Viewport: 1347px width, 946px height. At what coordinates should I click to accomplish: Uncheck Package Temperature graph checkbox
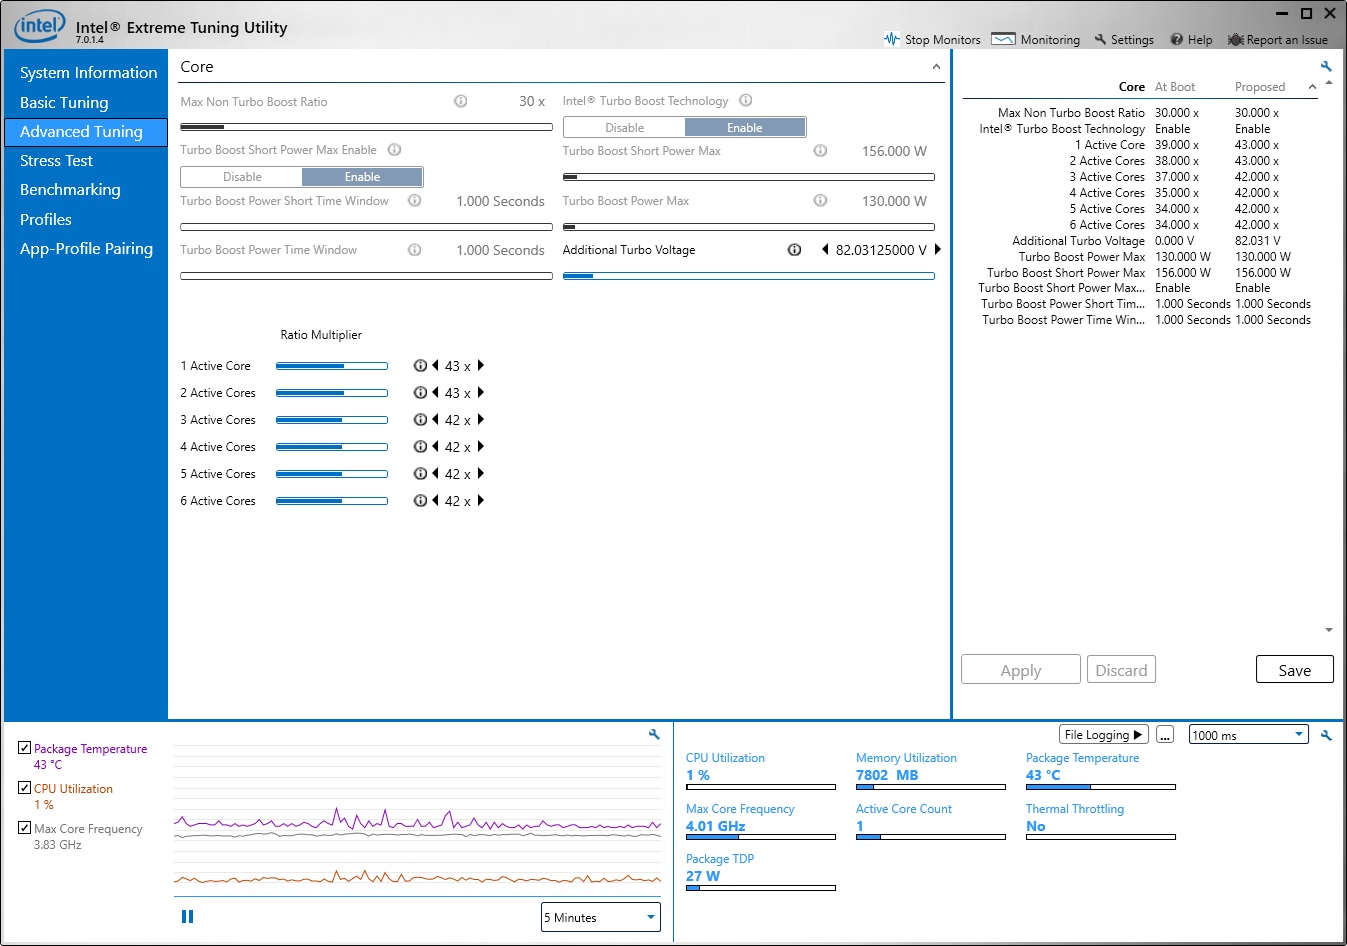tap(24, 748)
